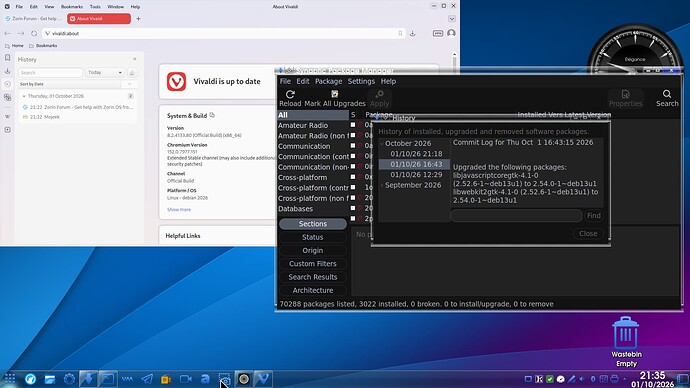This screenshot has width=690, height=388.
Task: Open Synaptic Settings menu
Action: (361, 81)
